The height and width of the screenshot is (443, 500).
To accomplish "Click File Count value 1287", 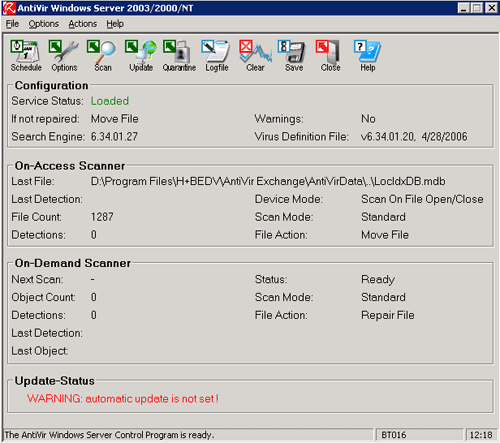I will coord(102,217).
